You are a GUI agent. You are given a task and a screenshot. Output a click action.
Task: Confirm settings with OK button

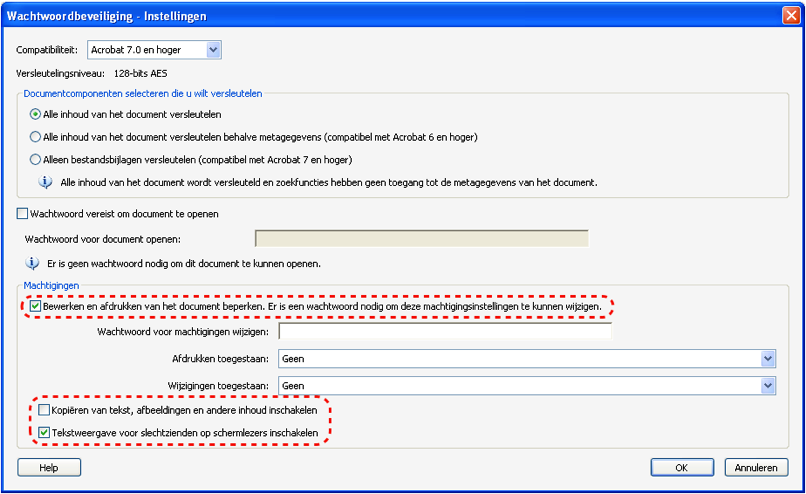(682, 467)
